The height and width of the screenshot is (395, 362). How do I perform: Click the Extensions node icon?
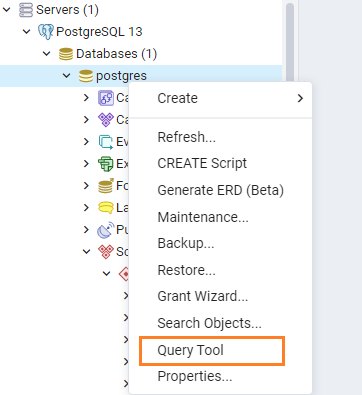click(x=106, y=164)
